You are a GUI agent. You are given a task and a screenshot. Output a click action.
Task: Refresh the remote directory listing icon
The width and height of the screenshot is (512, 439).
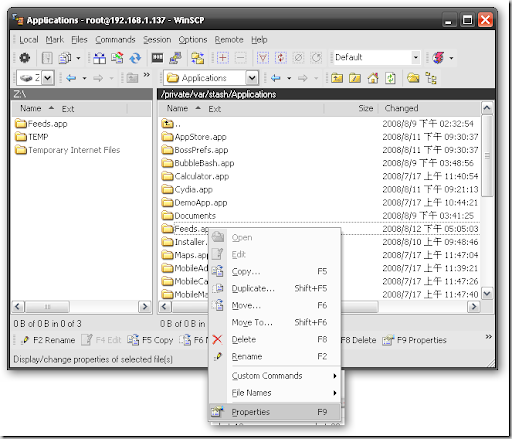[390, 78]
